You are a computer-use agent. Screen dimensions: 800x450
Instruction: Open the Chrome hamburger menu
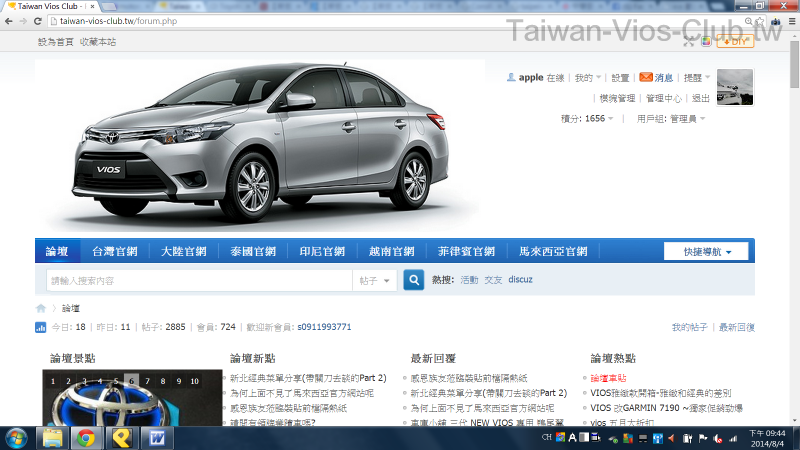point(792,21)
